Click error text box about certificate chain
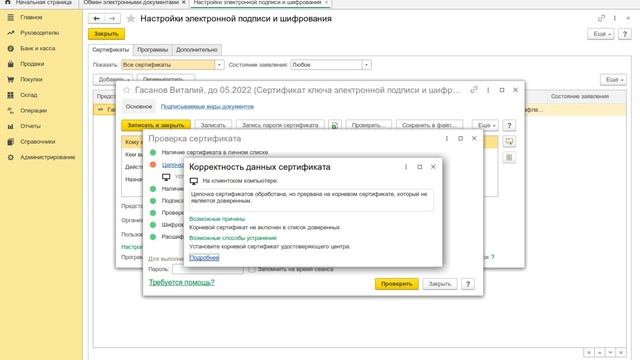The image size is (640, 360). (311, 200)
